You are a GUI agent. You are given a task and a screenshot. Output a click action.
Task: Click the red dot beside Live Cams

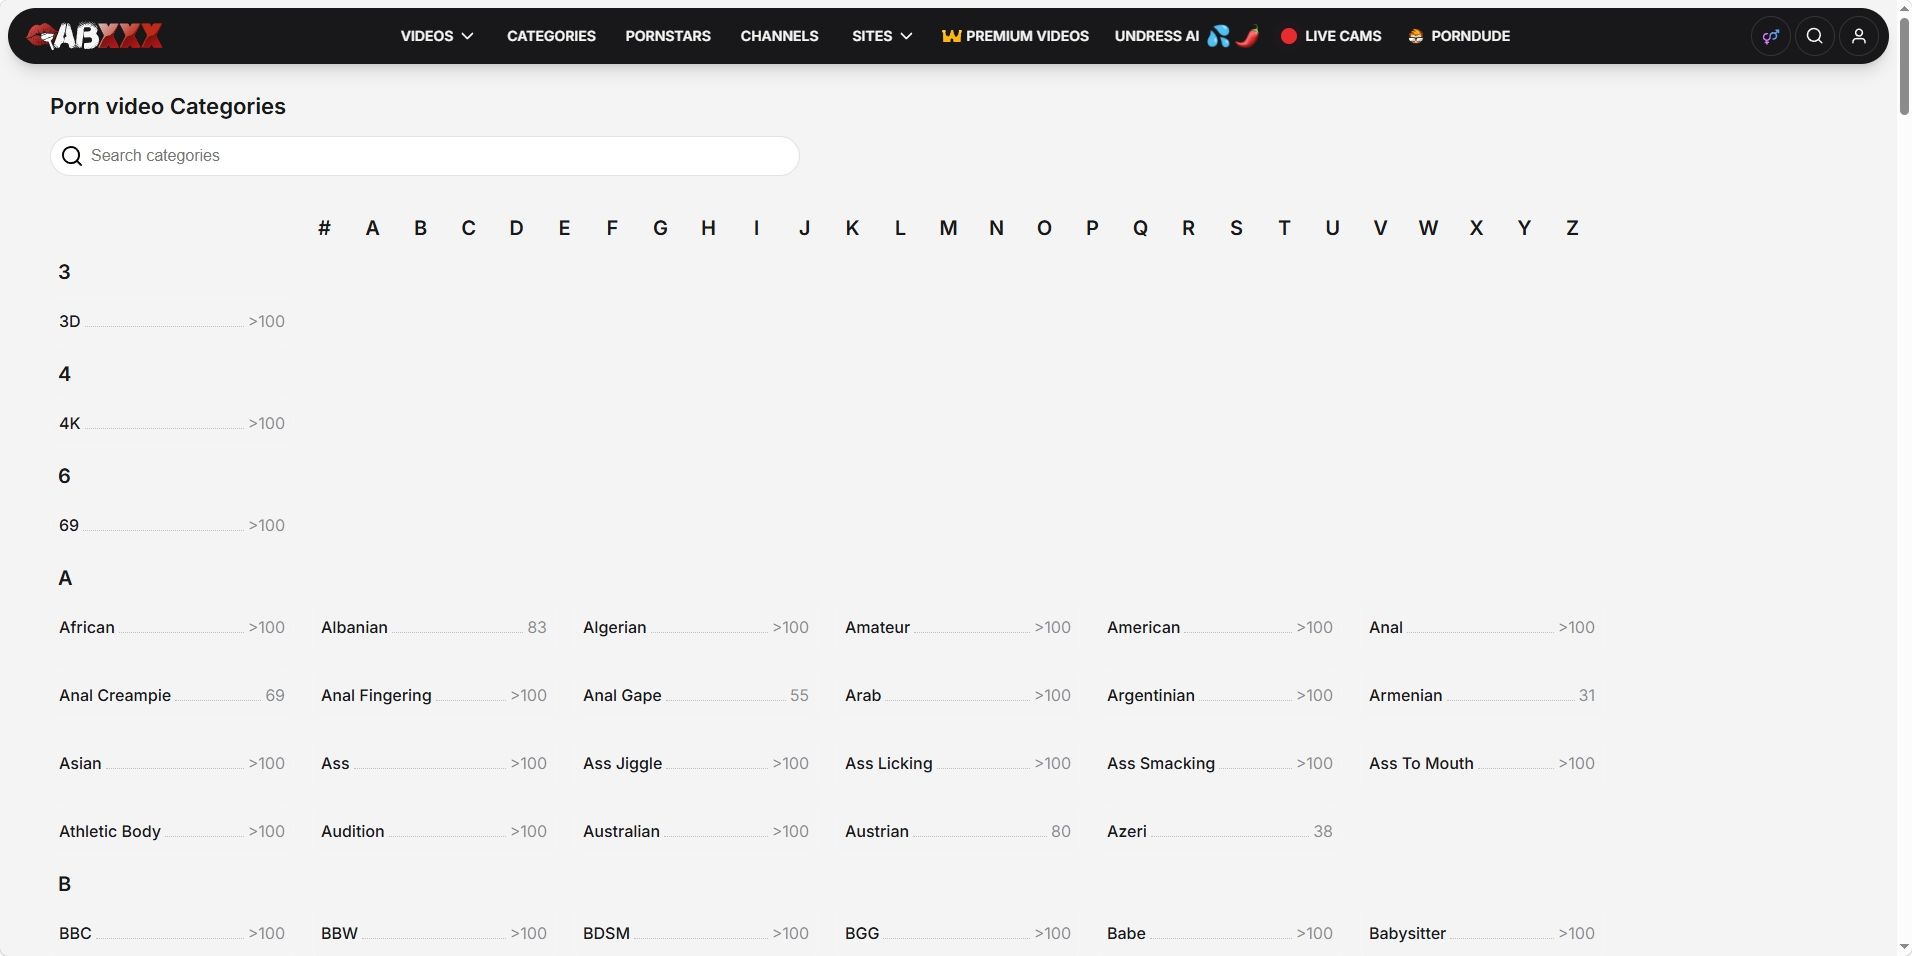[x=1289, y=36]
